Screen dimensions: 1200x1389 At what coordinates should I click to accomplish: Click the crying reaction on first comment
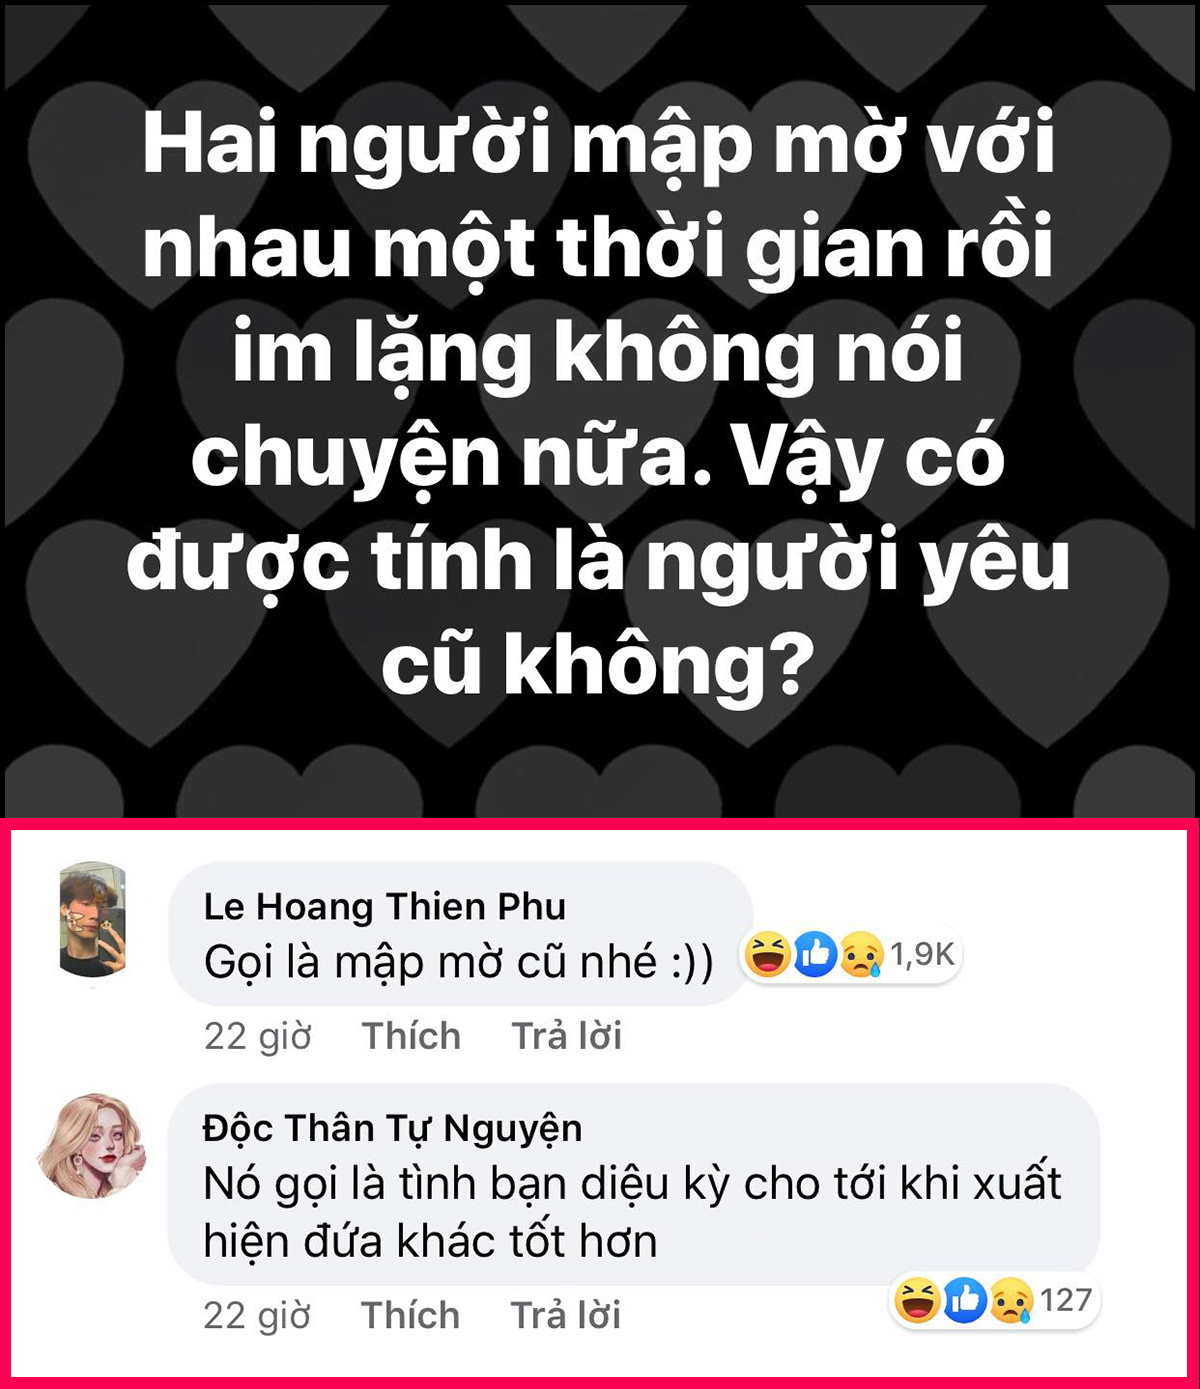pyautogui.click(x=862, y=955)
